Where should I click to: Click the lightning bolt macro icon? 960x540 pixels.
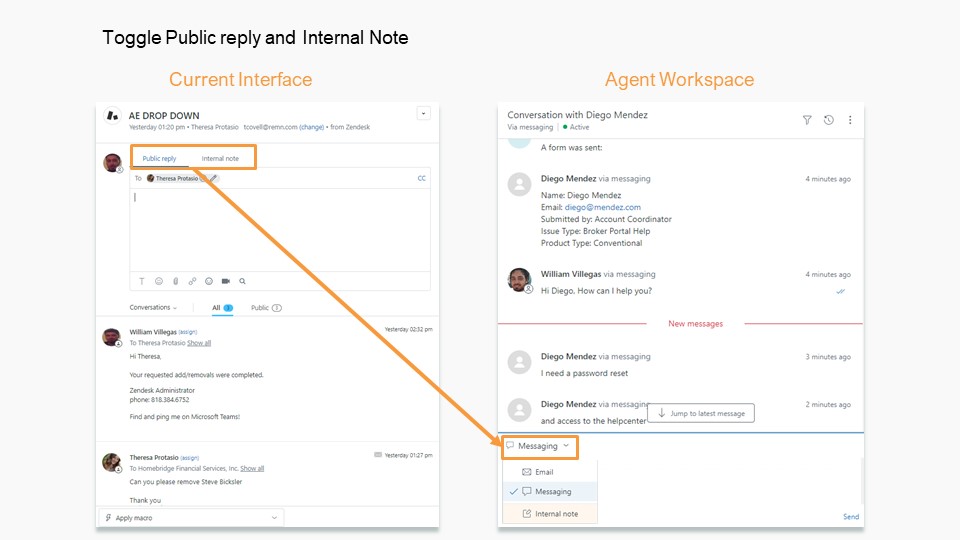pyautogui.click(x=108, y=517)
